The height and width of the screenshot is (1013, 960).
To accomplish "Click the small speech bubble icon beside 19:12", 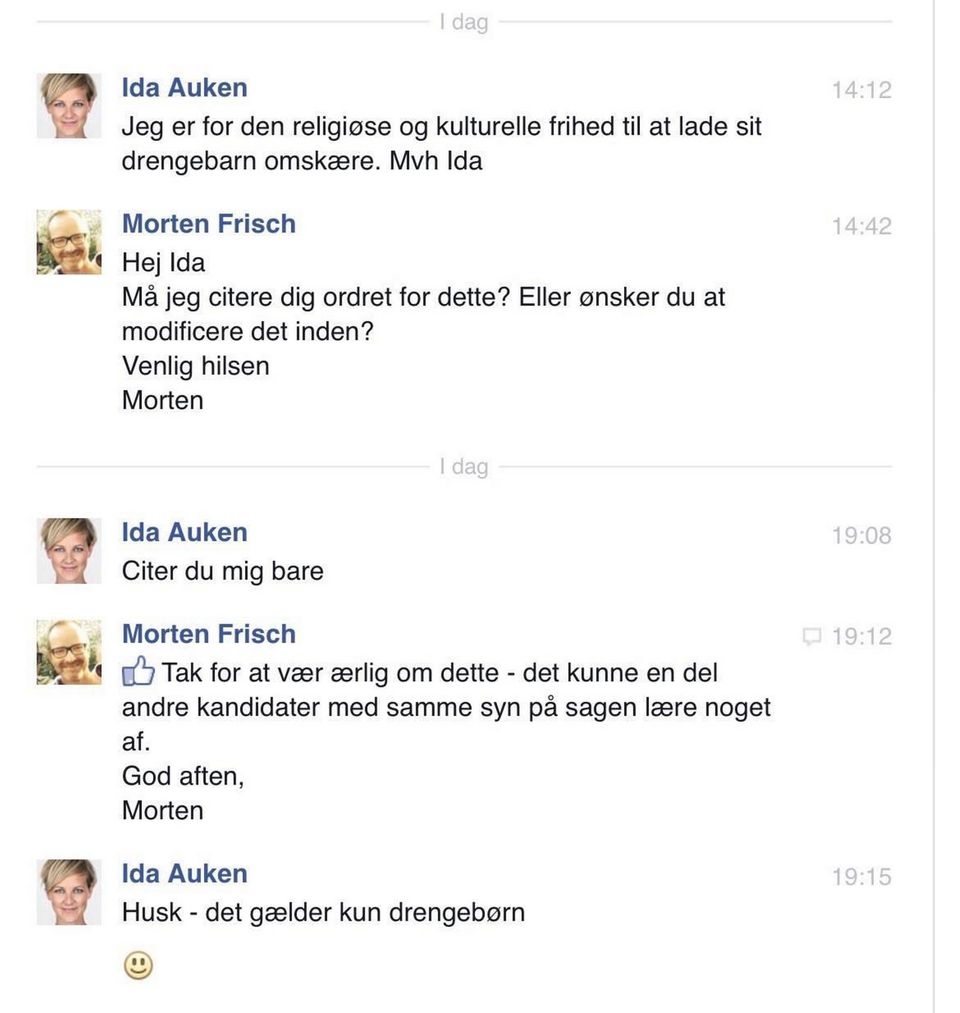I will (812, 636).
